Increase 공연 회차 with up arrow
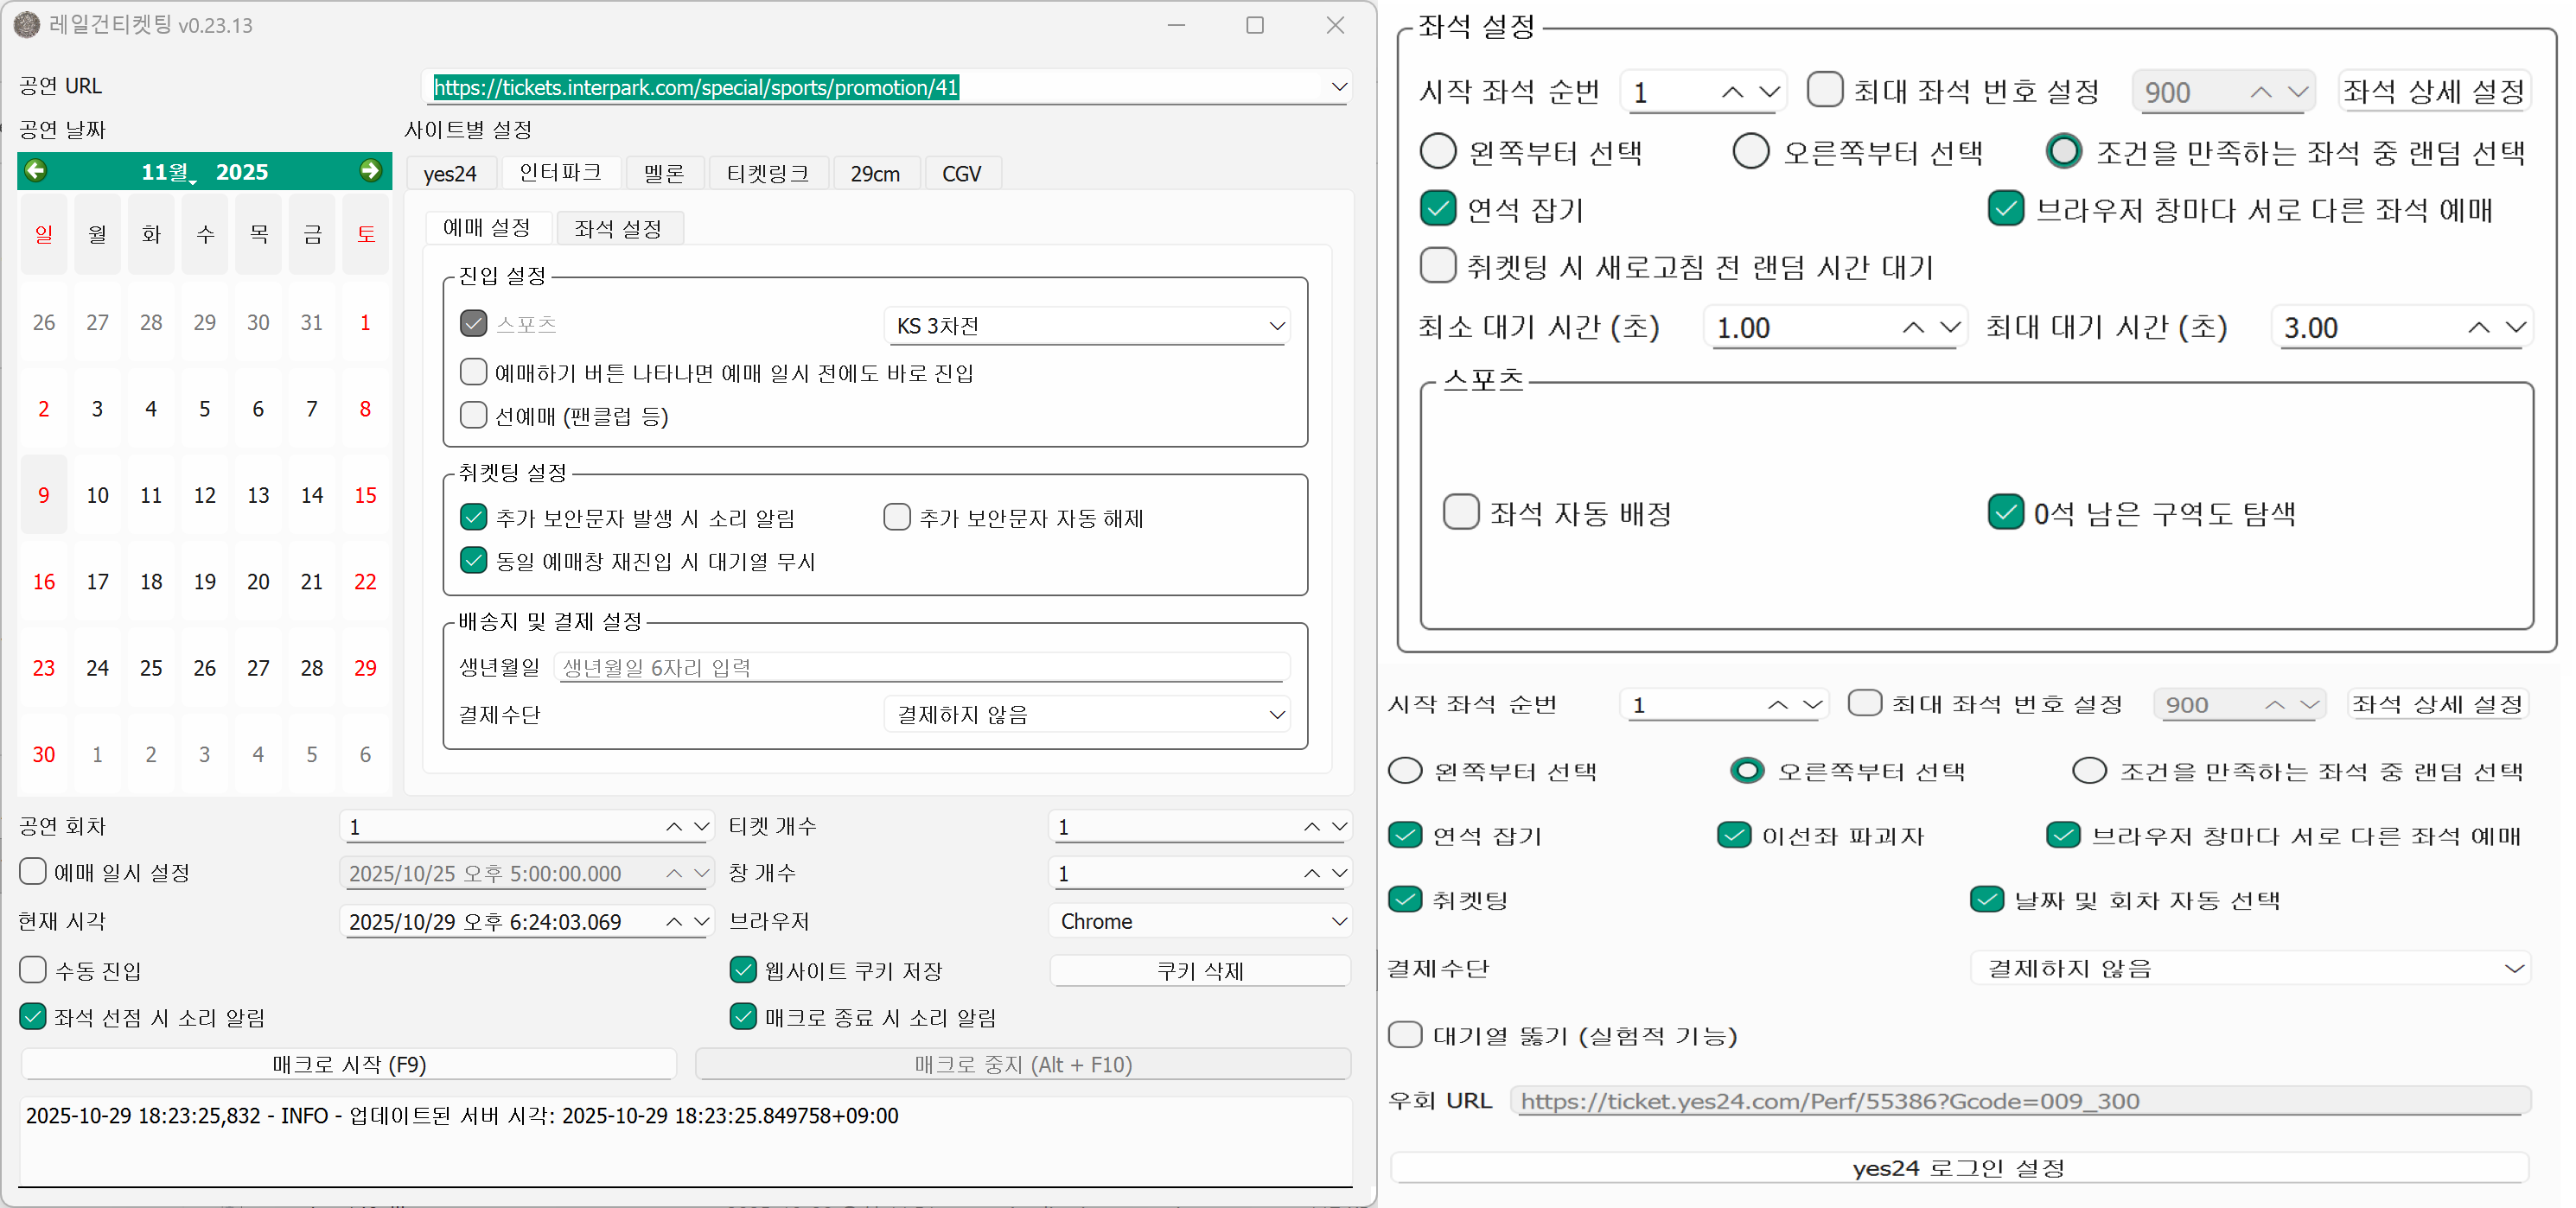Image resolution: width=2576 pixels, height=1208 pixels. point(674,826)
